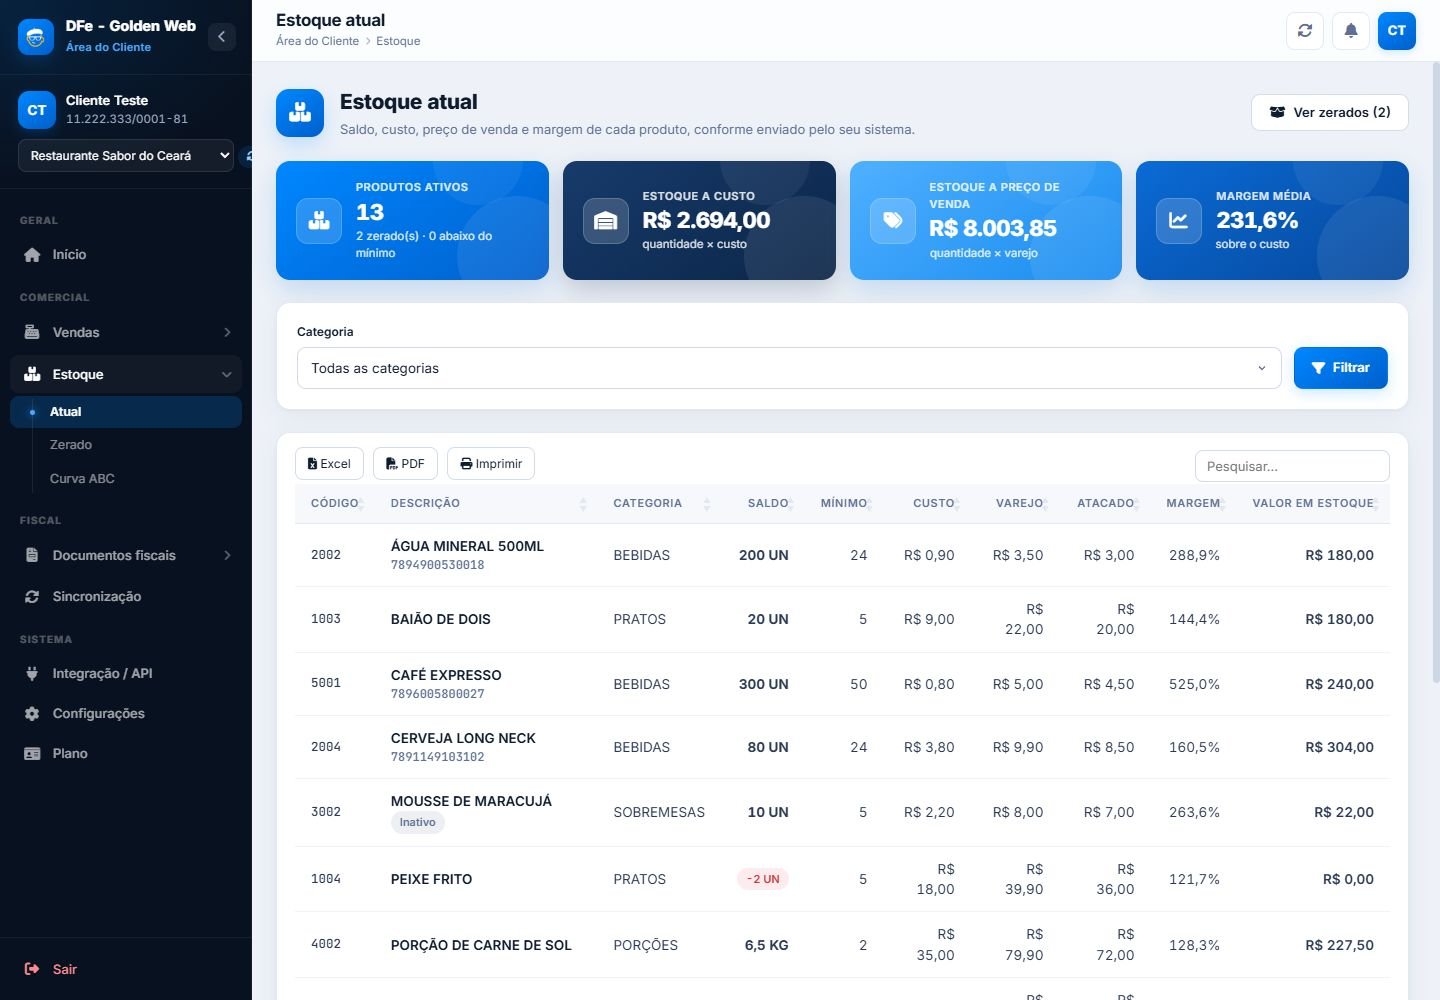This screenshot has width=1440, height=1000.
Task: Click the Estoque a Preço de Venda tag icon
Action: [893, 221]
